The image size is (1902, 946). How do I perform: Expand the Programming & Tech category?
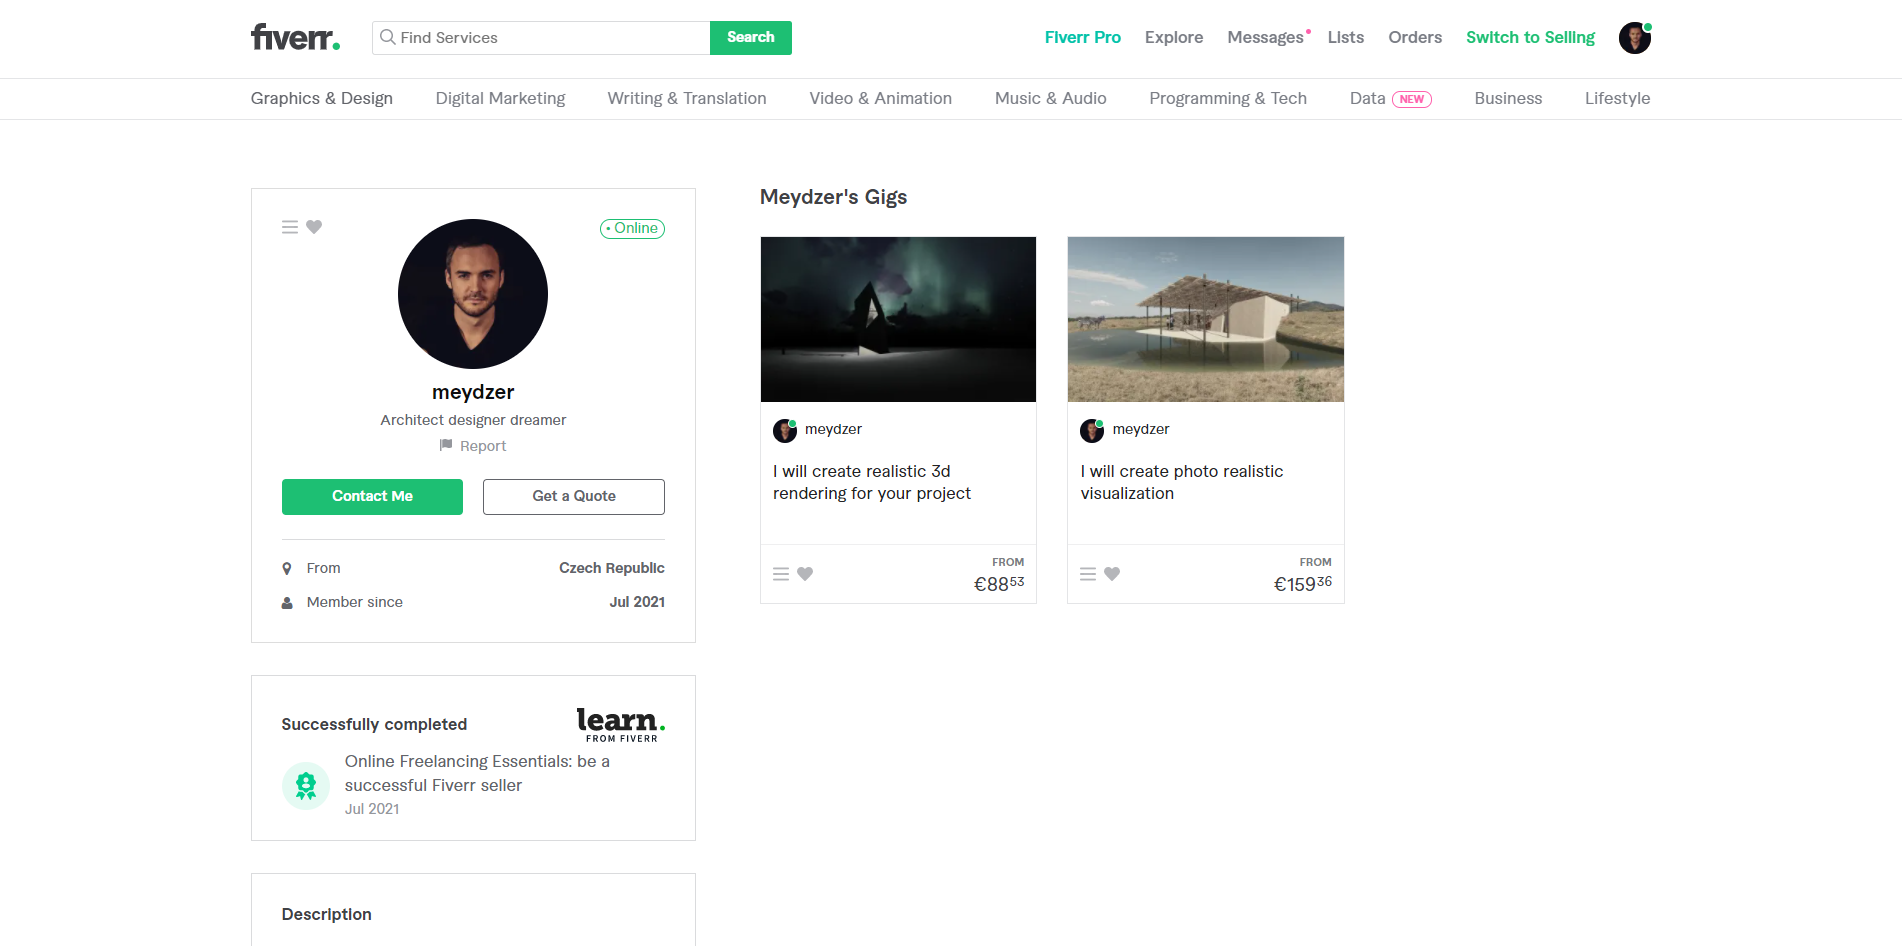[x=1227, y=98]
